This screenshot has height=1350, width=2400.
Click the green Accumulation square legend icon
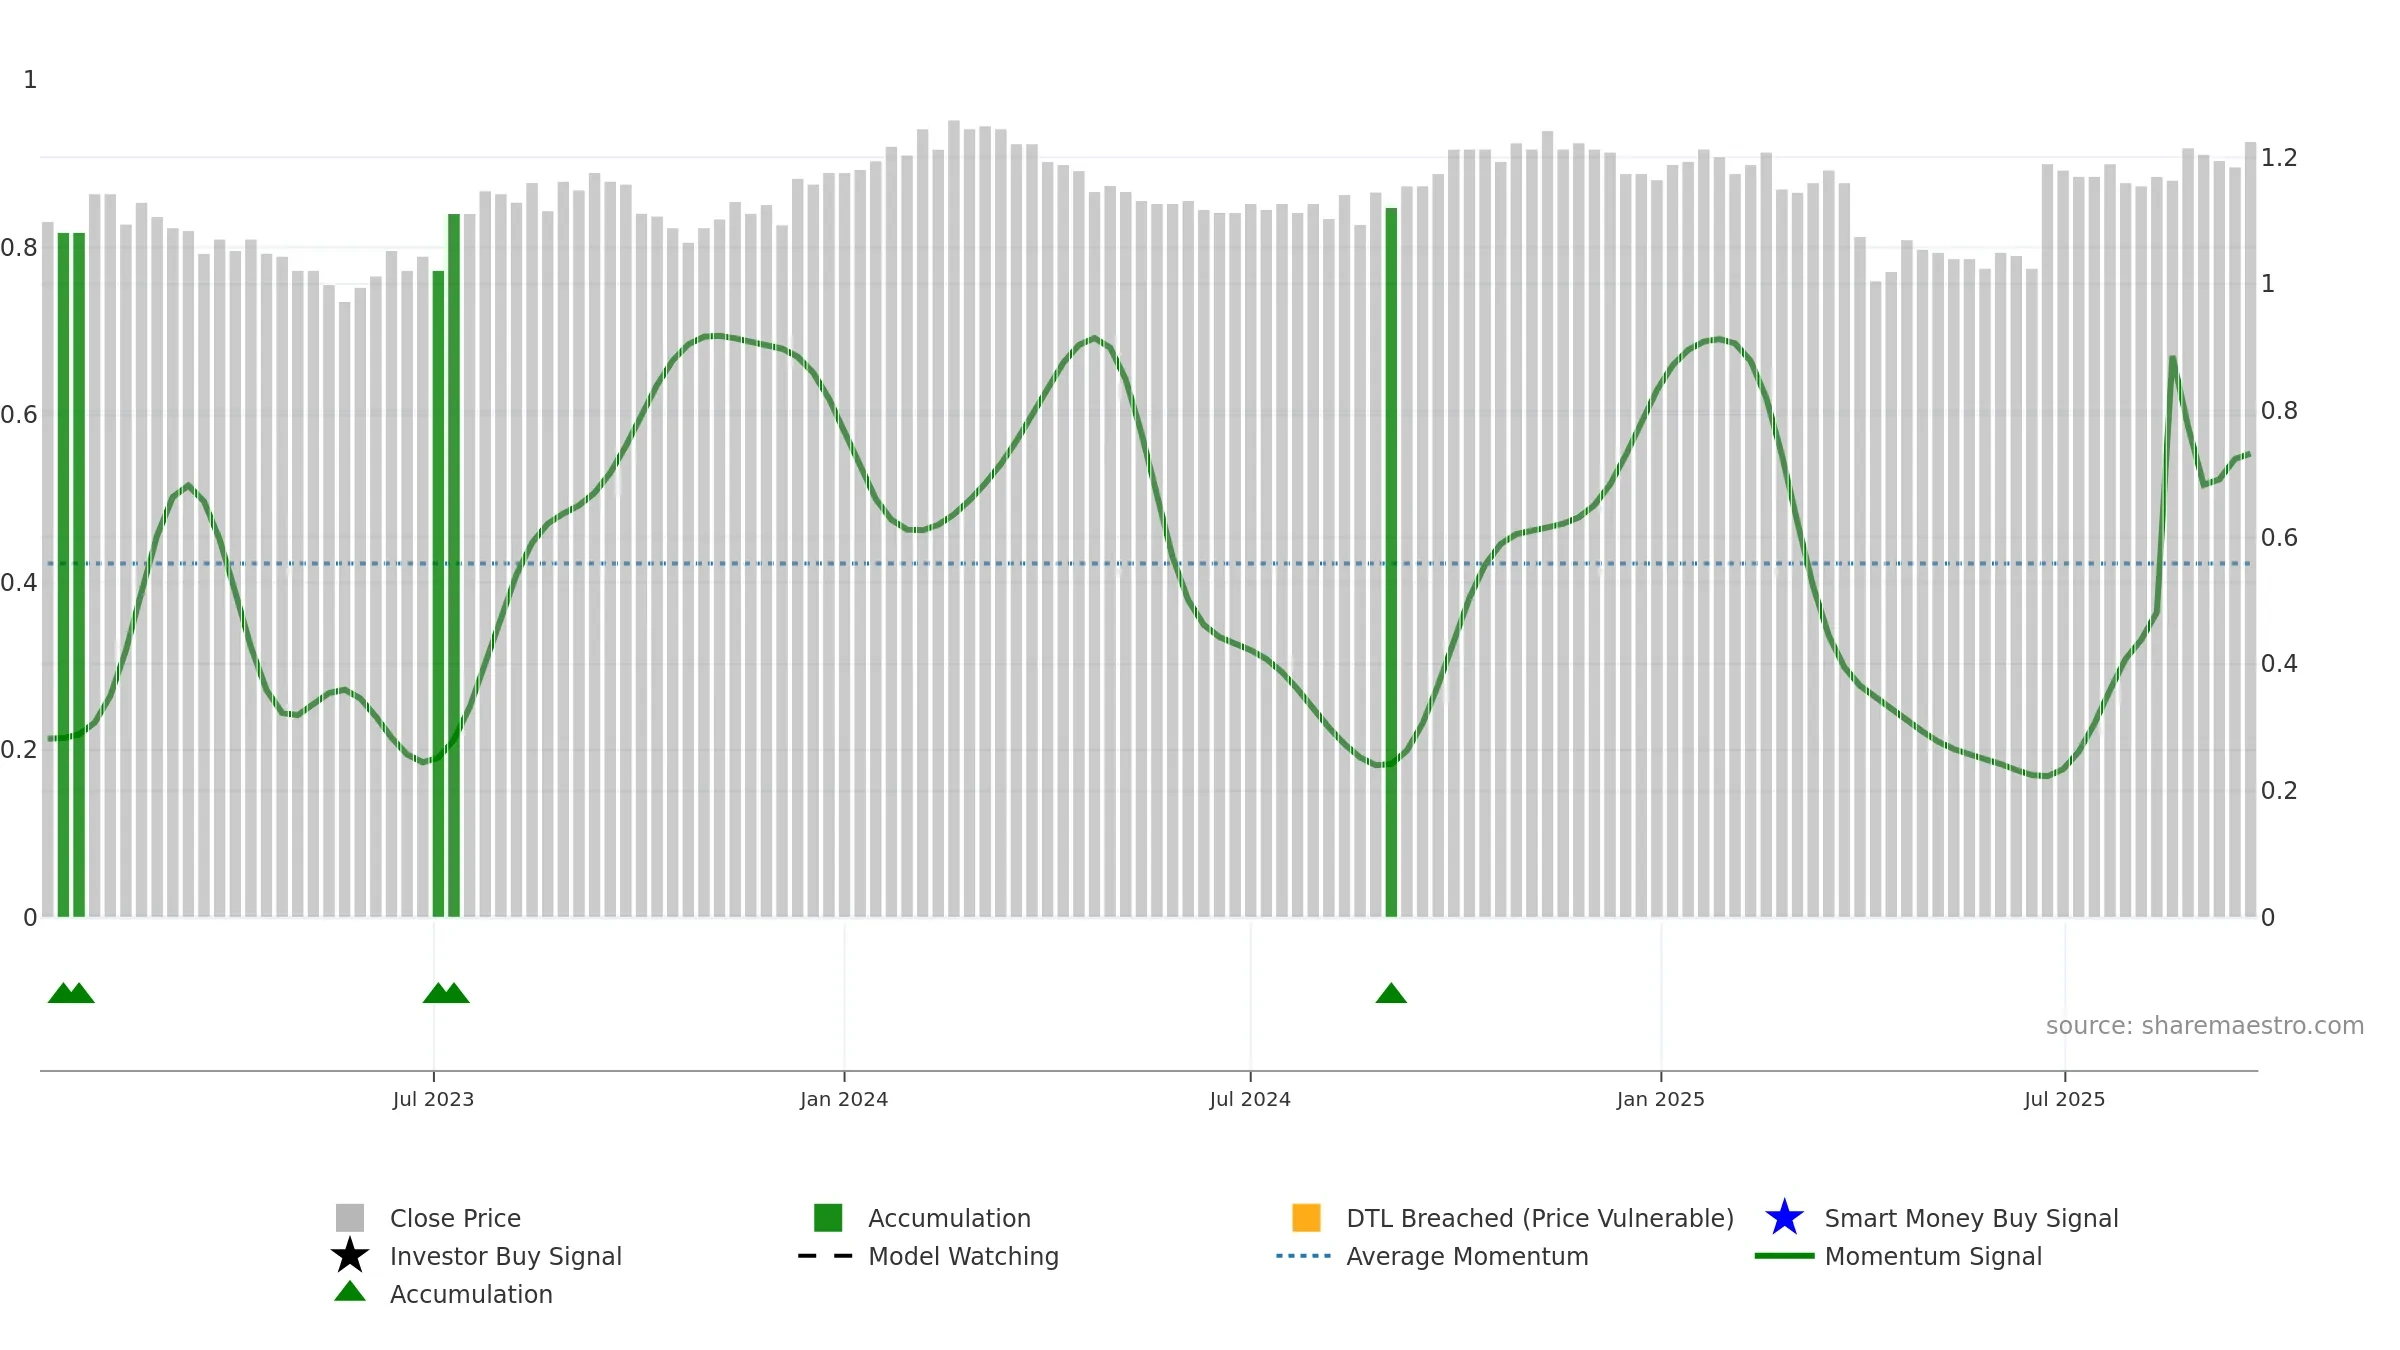point(828,1217)
